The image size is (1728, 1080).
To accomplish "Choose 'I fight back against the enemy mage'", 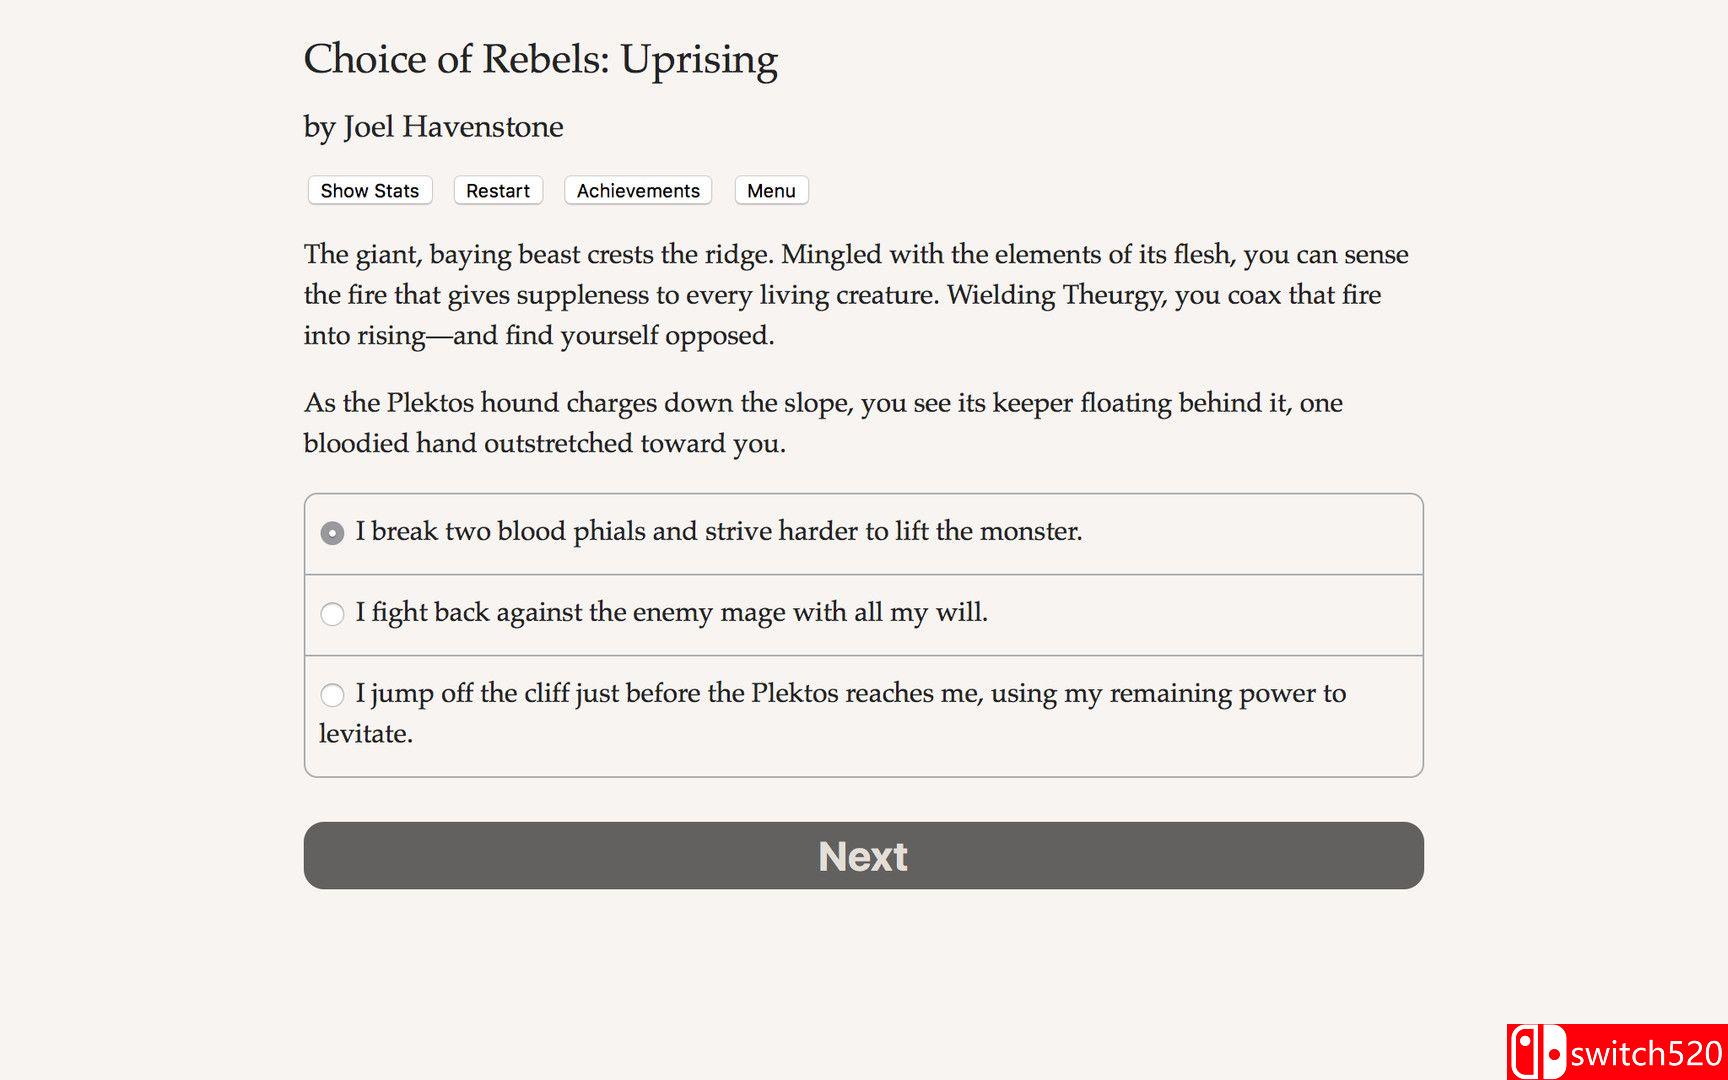I will 332,614.
